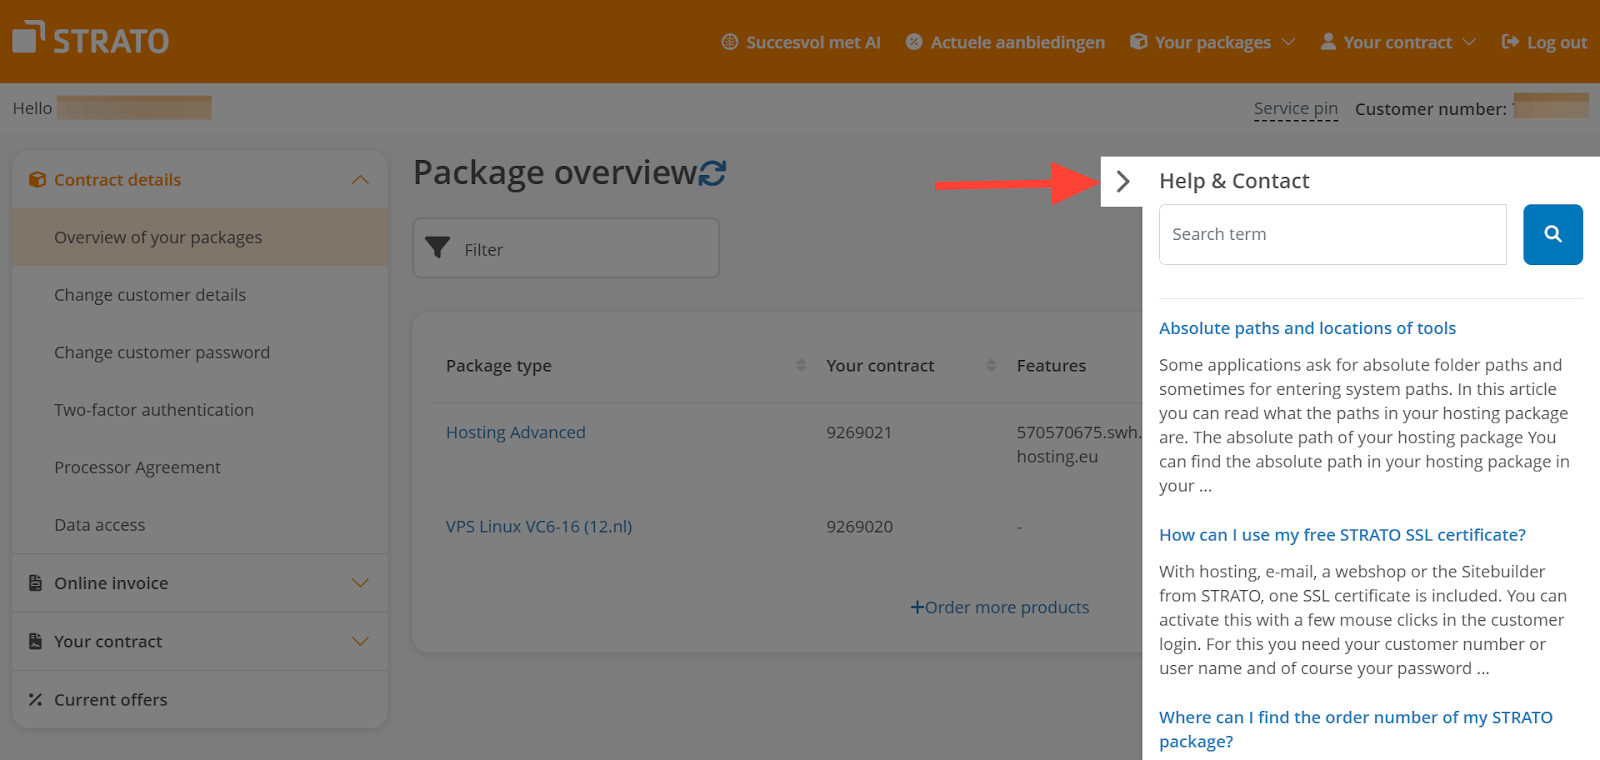1600x760 pixels.
Task: Open the Hosting Advanced package link
Action: click(x=516, y=432)
